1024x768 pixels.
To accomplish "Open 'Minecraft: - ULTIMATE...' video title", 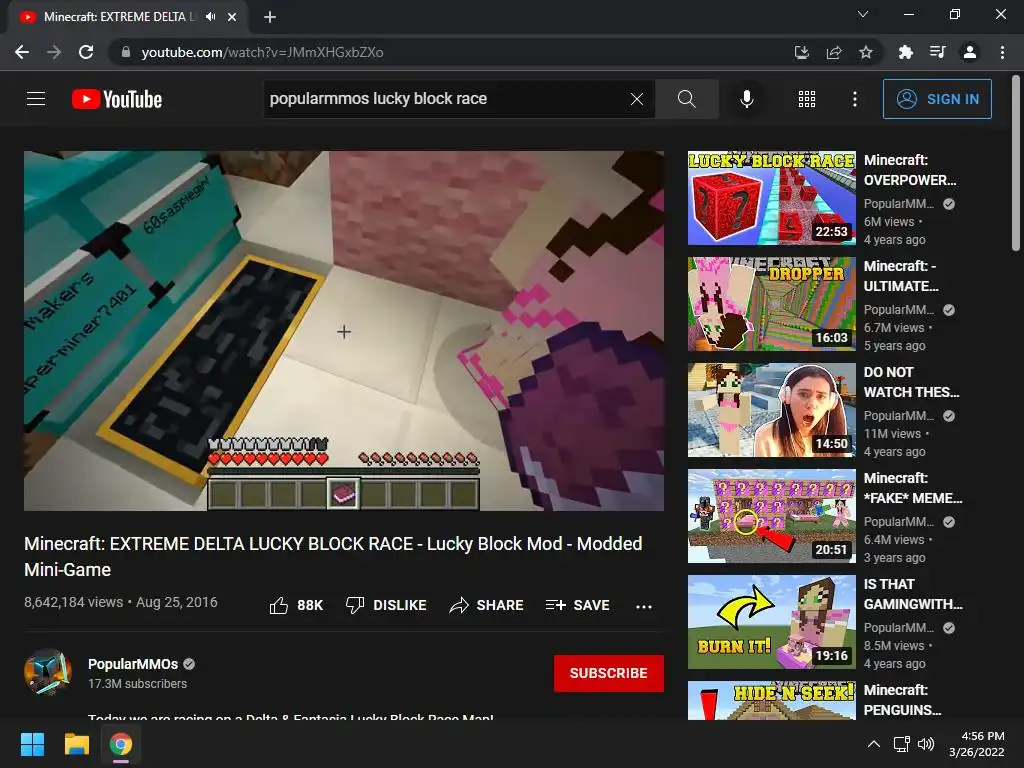I will 901,276.
